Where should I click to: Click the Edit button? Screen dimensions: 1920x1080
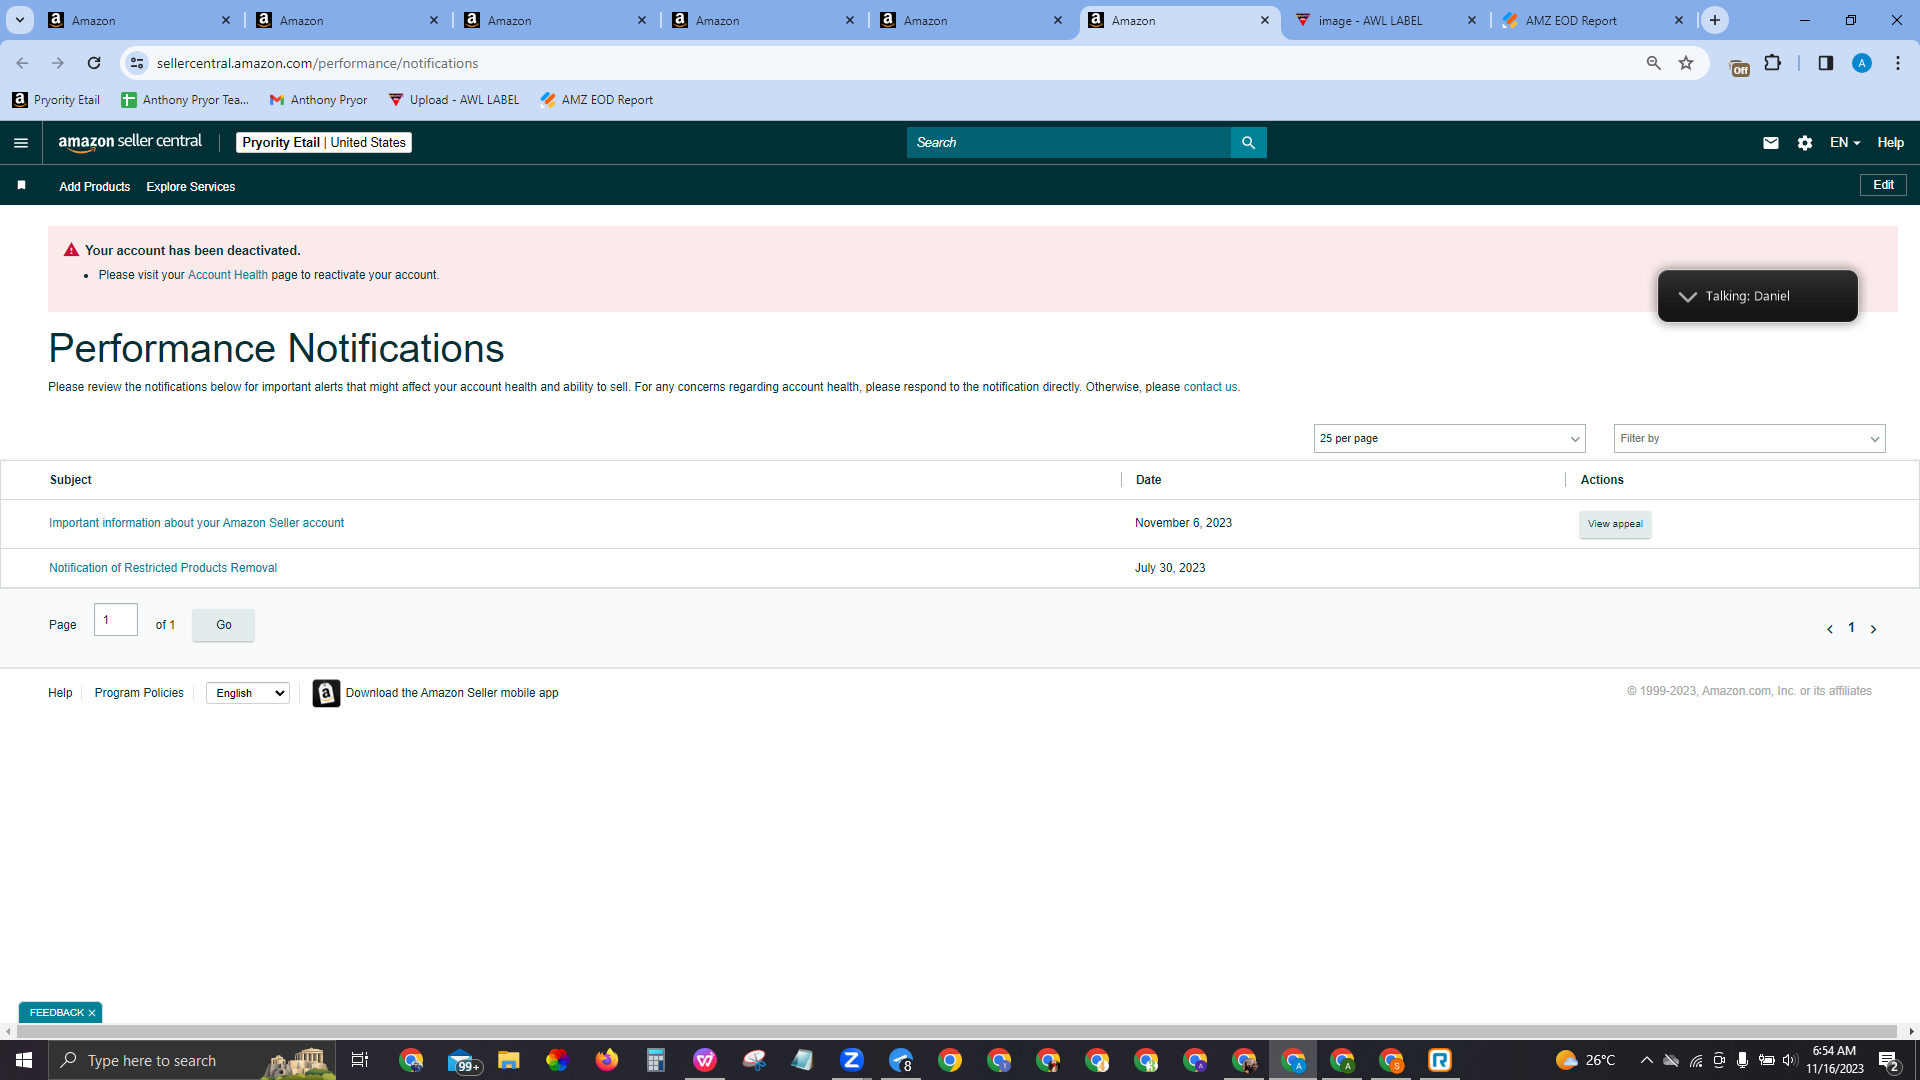1883,185
